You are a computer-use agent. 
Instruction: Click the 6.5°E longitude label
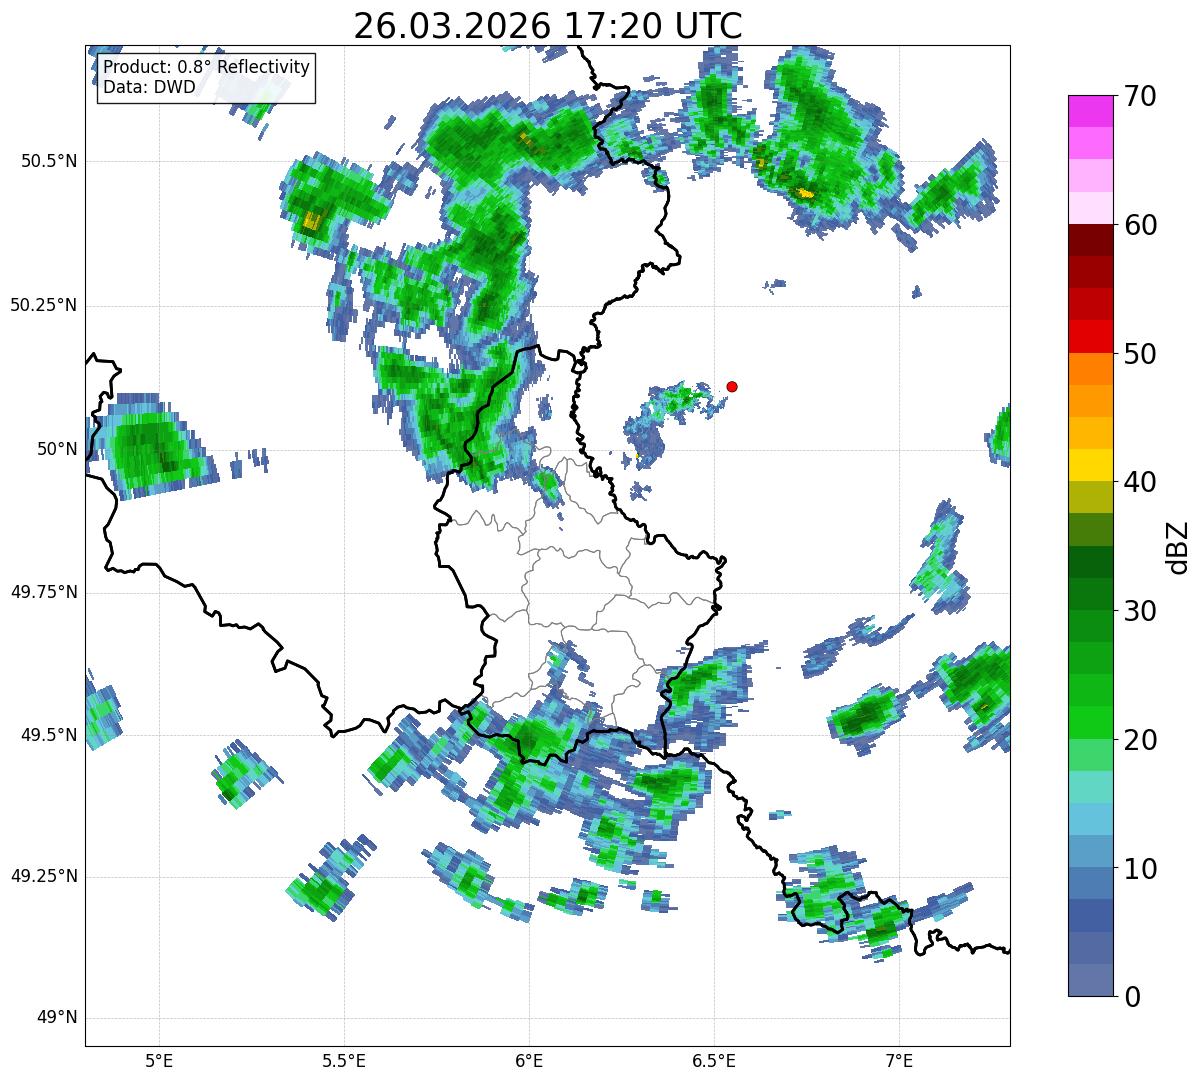click(x=714, y=1060)
